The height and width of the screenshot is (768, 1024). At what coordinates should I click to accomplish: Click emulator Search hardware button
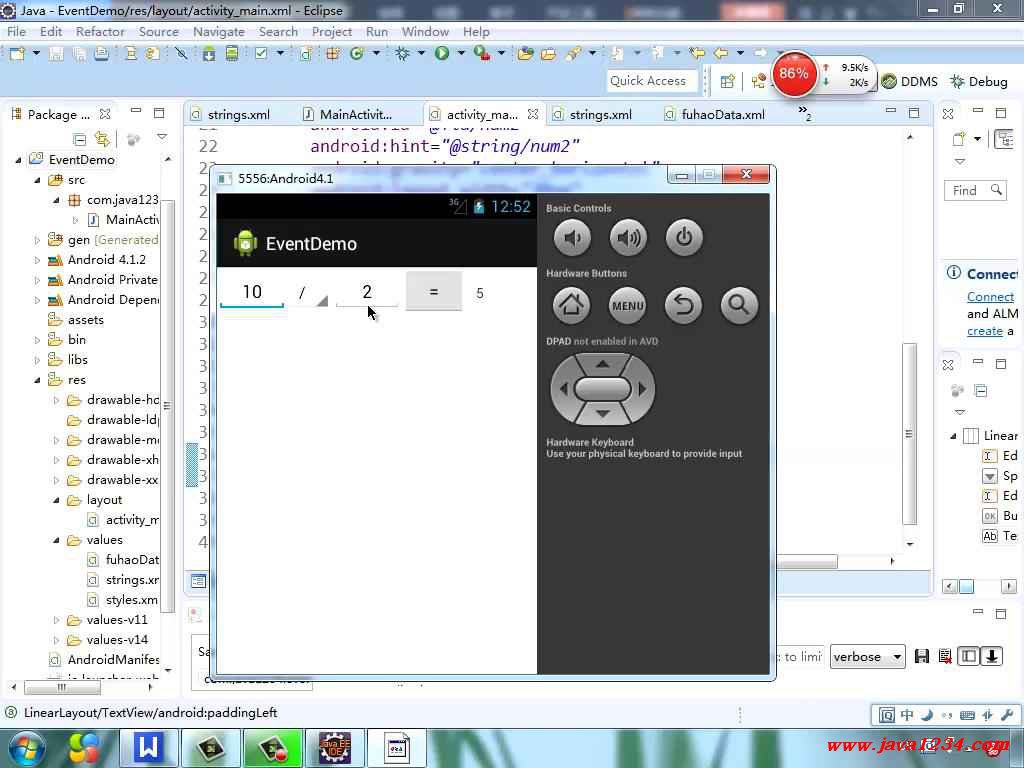click(x=739, y=305)
